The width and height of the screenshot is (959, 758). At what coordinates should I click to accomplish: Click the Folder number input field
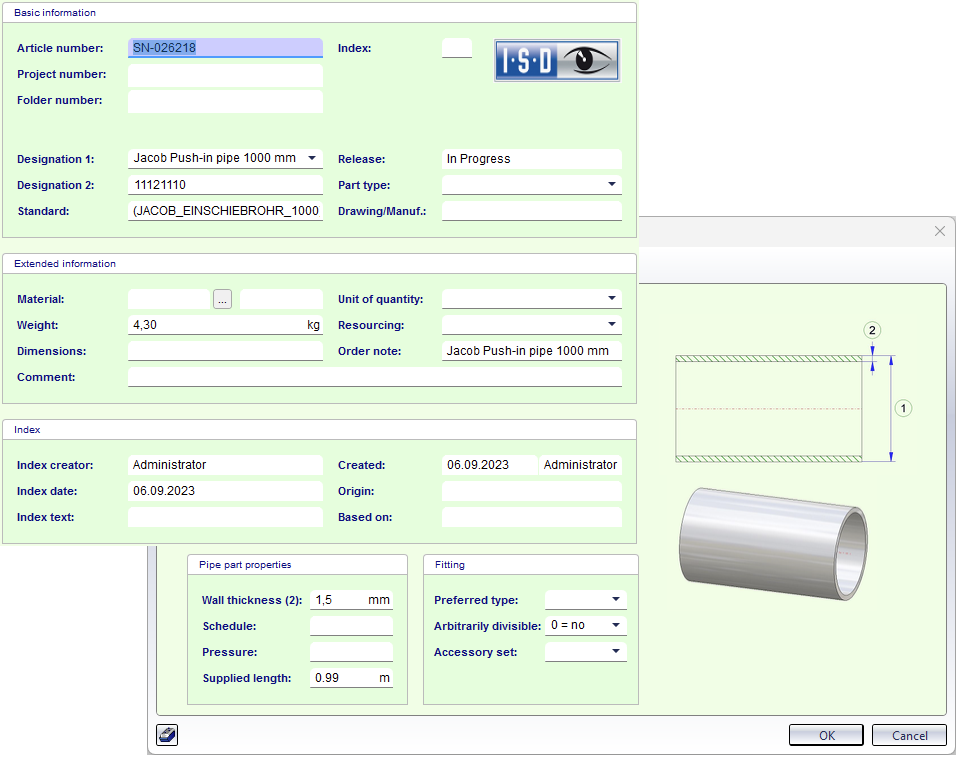click(225, 102)
